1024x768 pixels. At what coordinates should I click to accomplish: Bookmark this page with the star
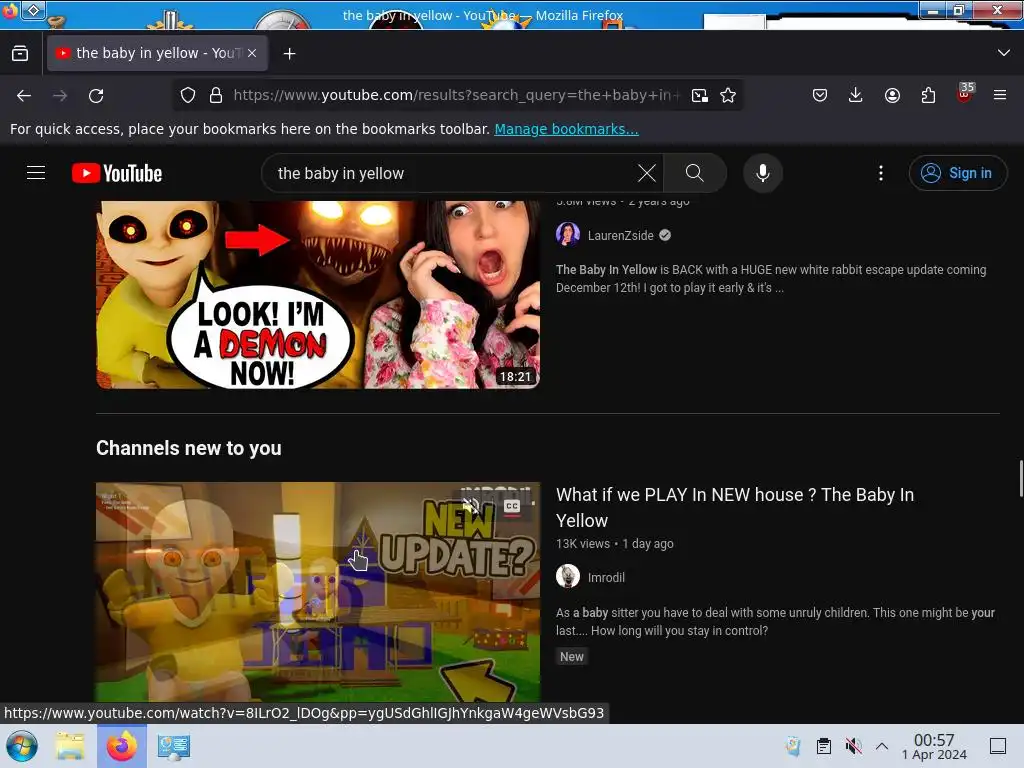pos(728,96)
